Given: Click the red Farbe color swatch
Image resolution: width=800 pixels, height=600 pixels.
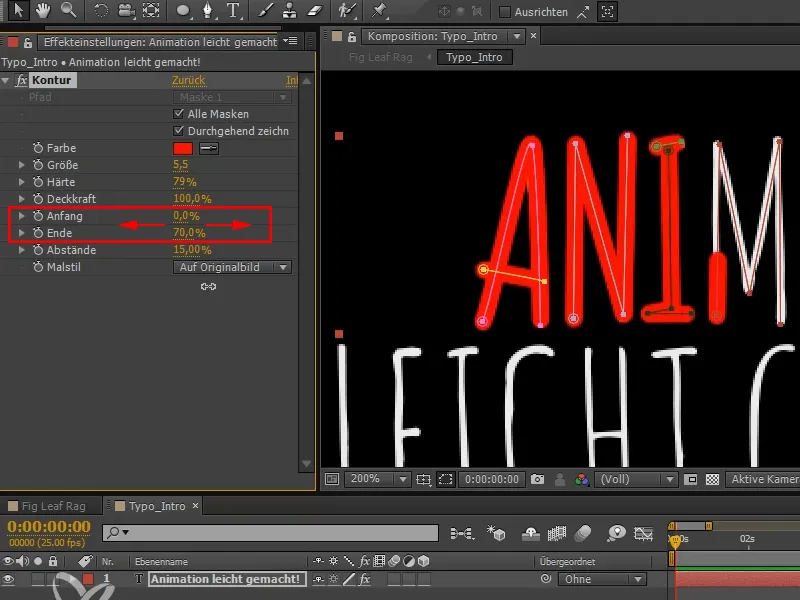Looking at the screenshot, I should [183, 148].
